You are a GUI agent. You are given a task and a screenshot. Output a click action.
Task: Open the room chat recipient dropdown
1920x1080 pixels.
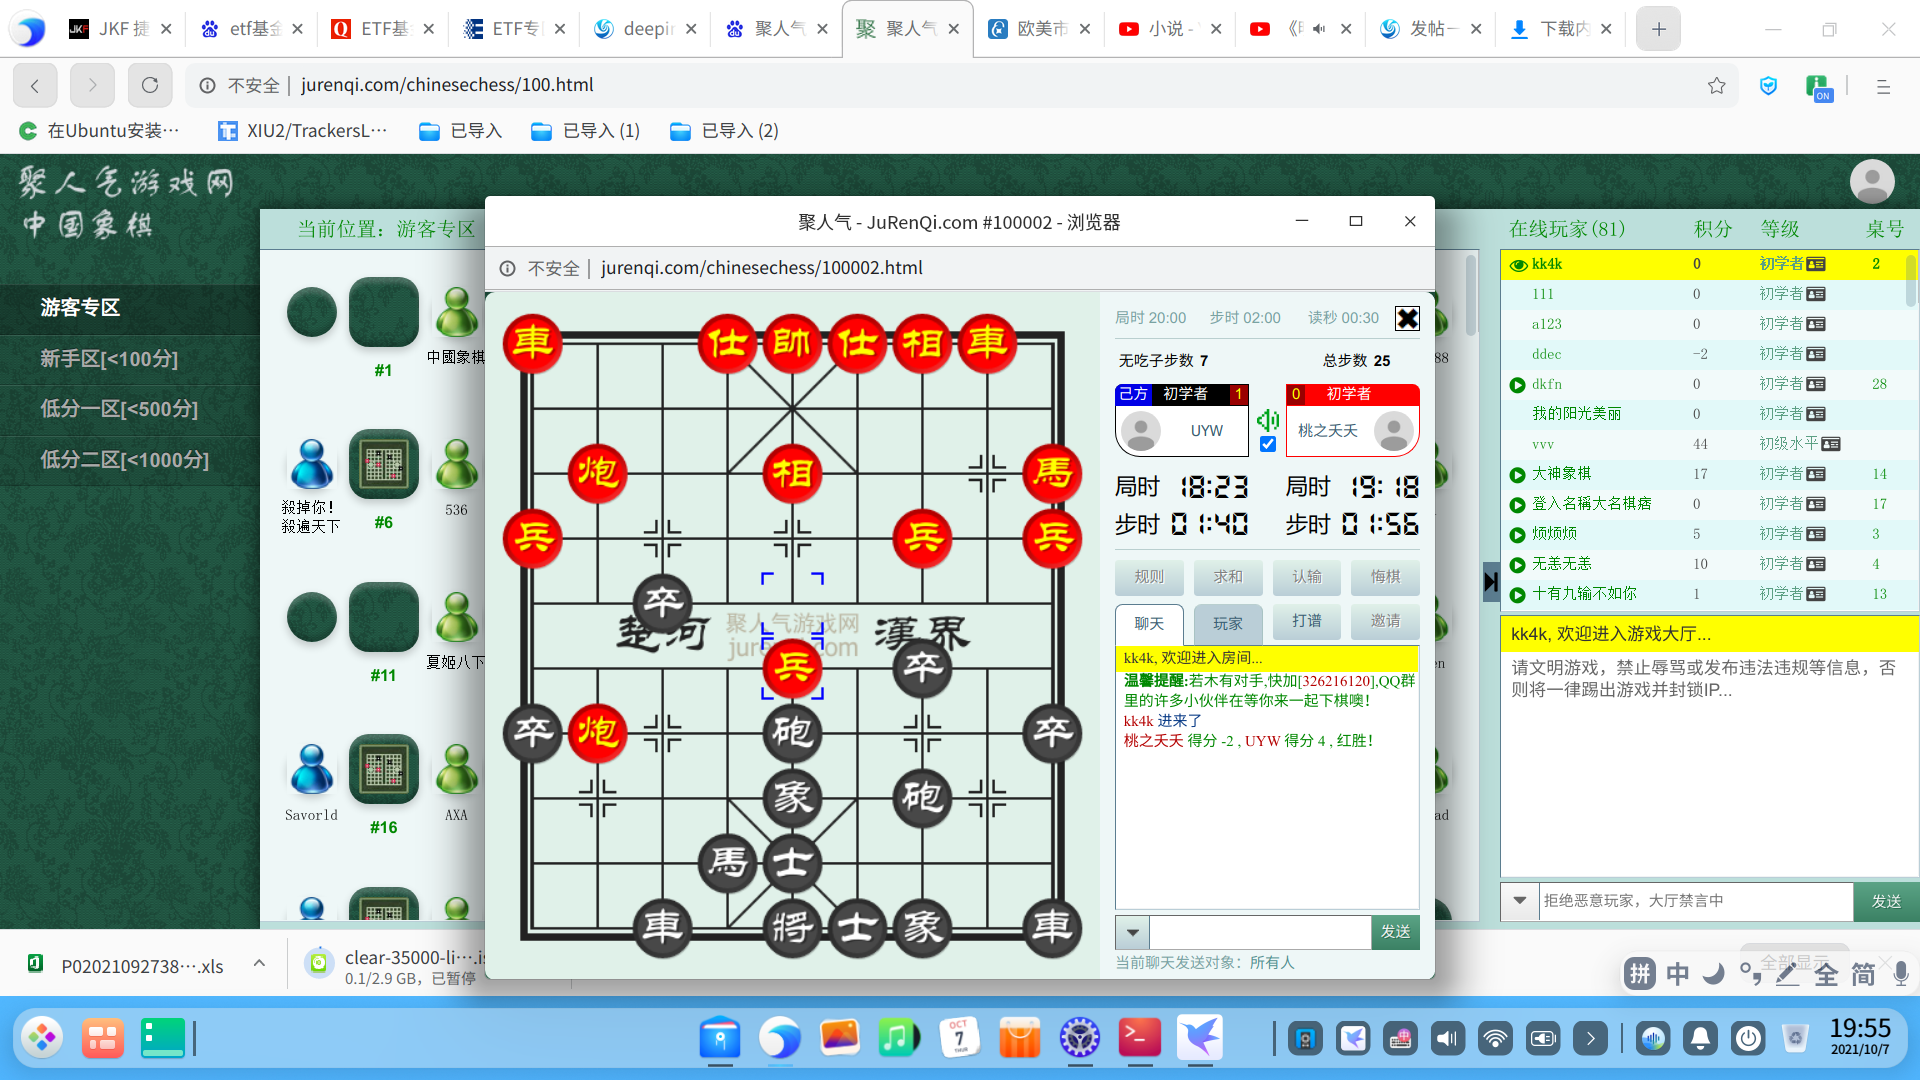[1132, 932]
